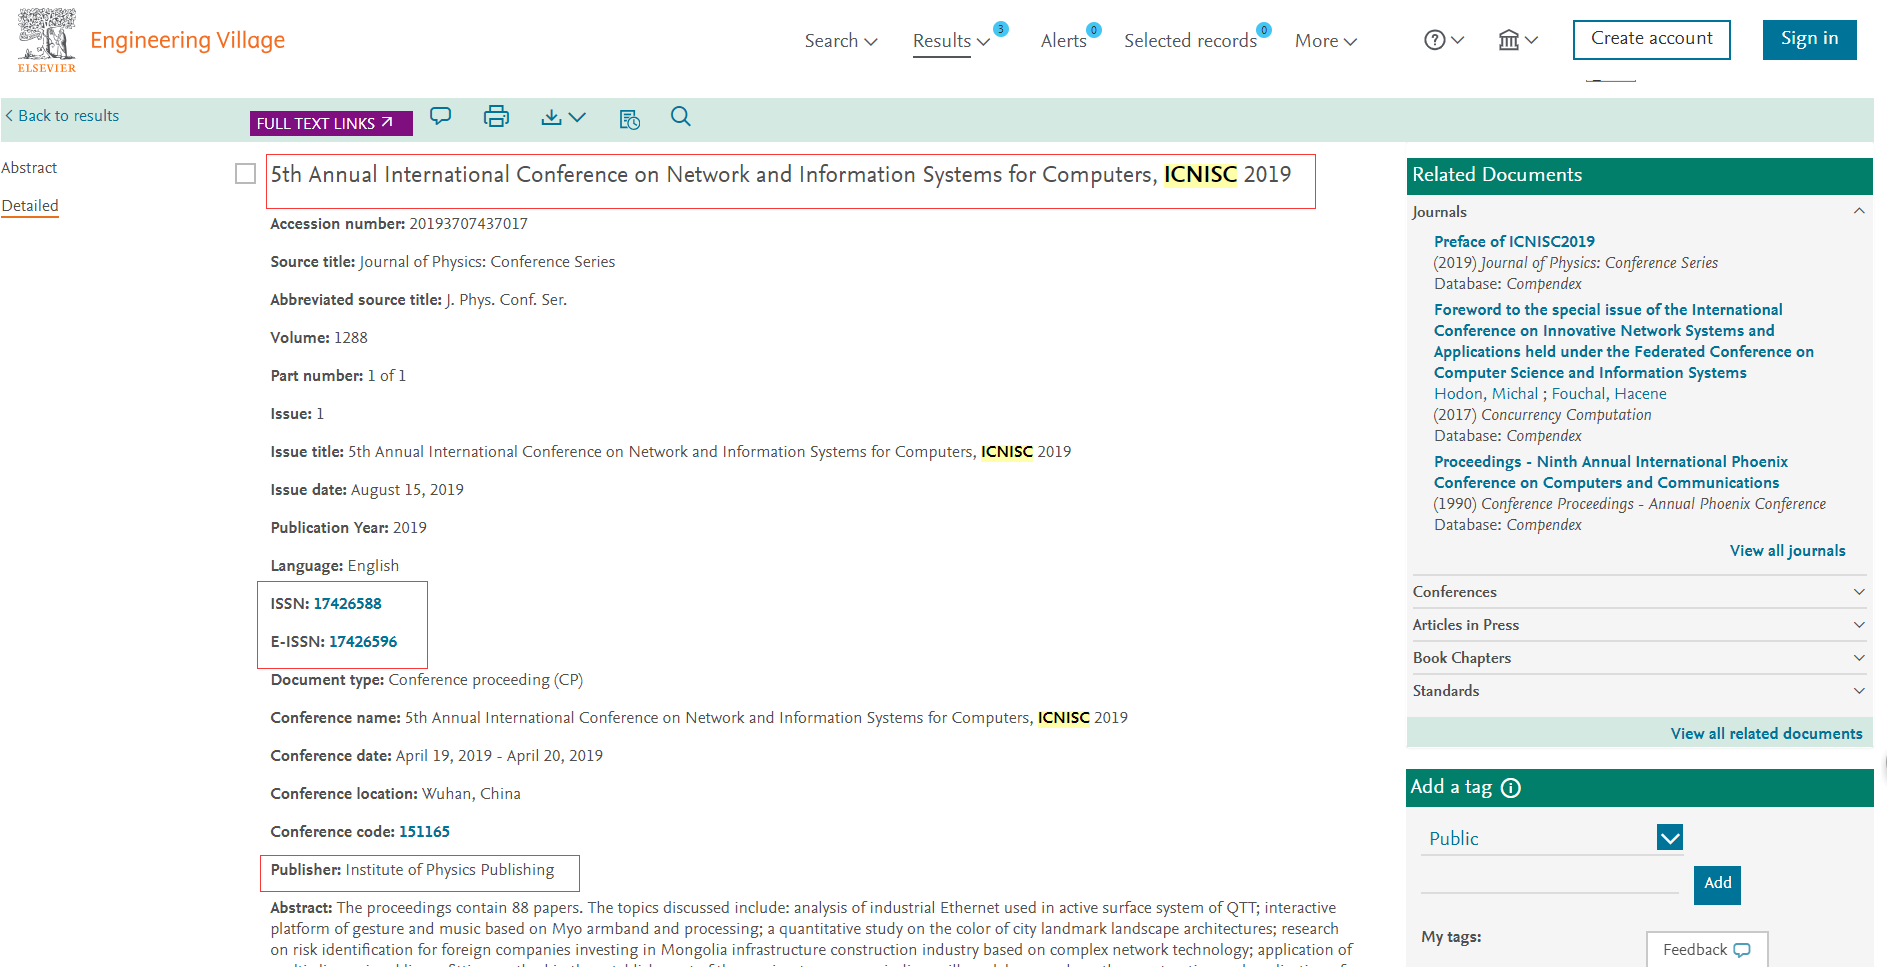Screen dimensions: 1887x967
Task: Click the record title heading
Action: (780, 175)
